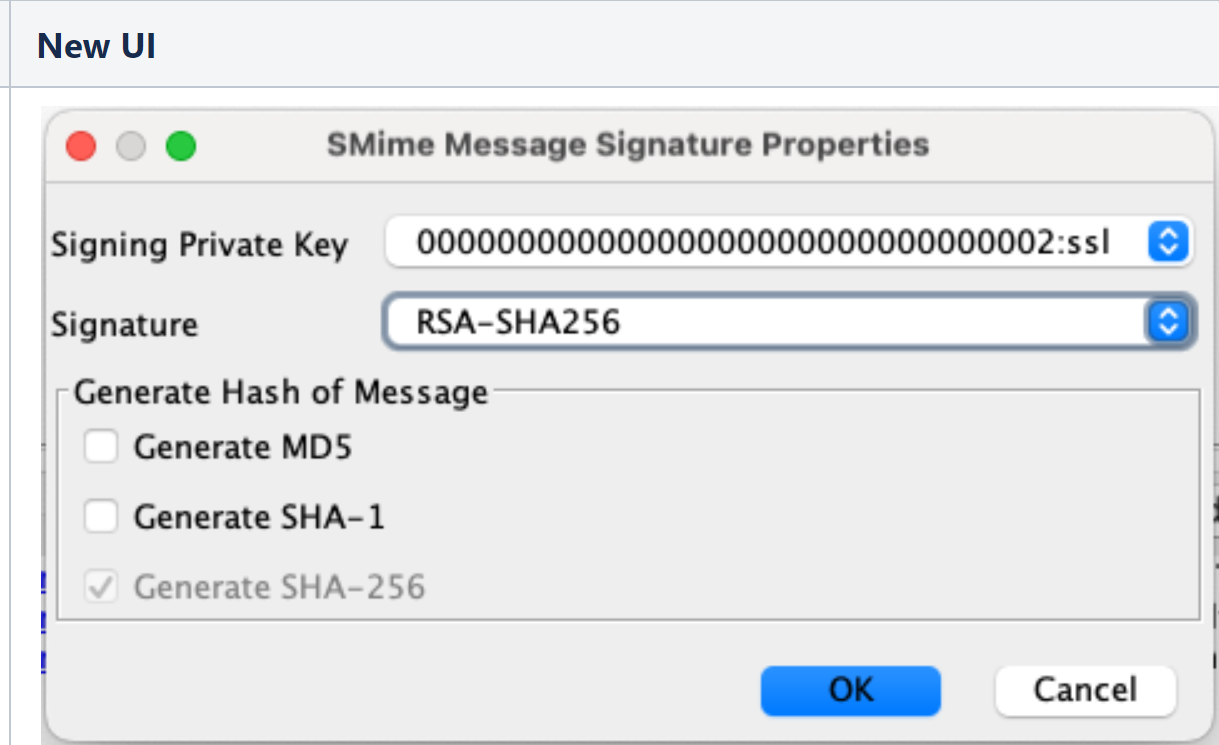Viewport: 1219px width, 745px height.
Task: Open the key list showing 00000000000000000000000000000002:ssl
Action: tap(765, 242)
